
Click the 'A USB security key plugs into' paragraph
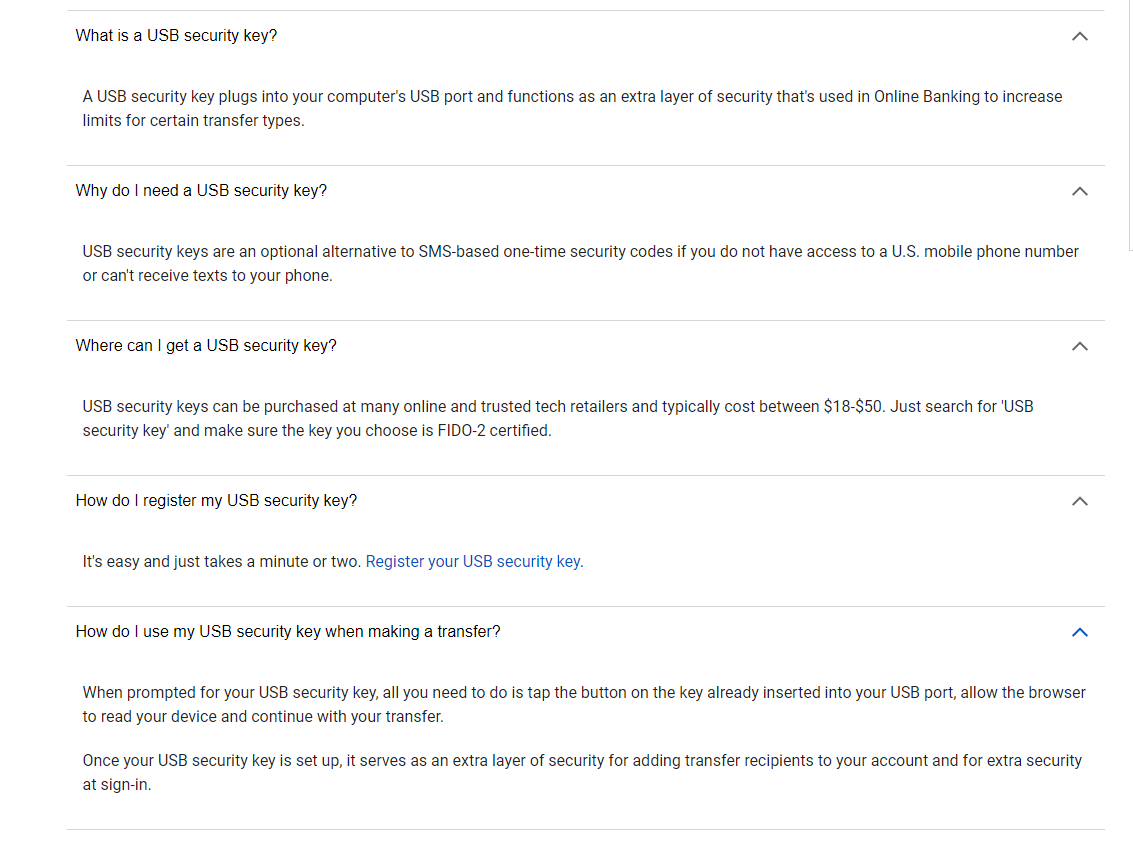point(572,108)
